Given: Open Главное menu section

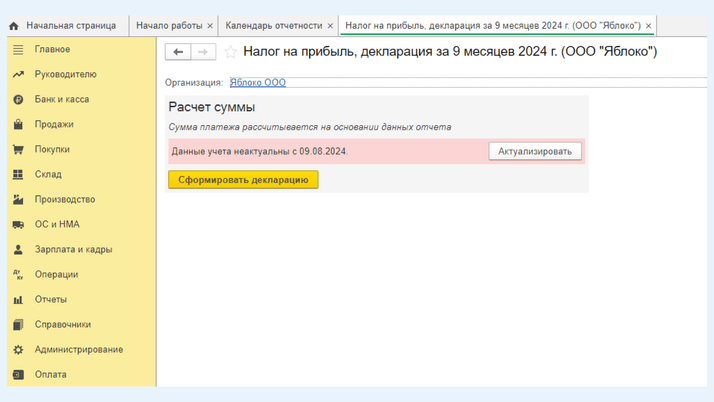Looking at the screenshot, I should [x=52, y=49].
